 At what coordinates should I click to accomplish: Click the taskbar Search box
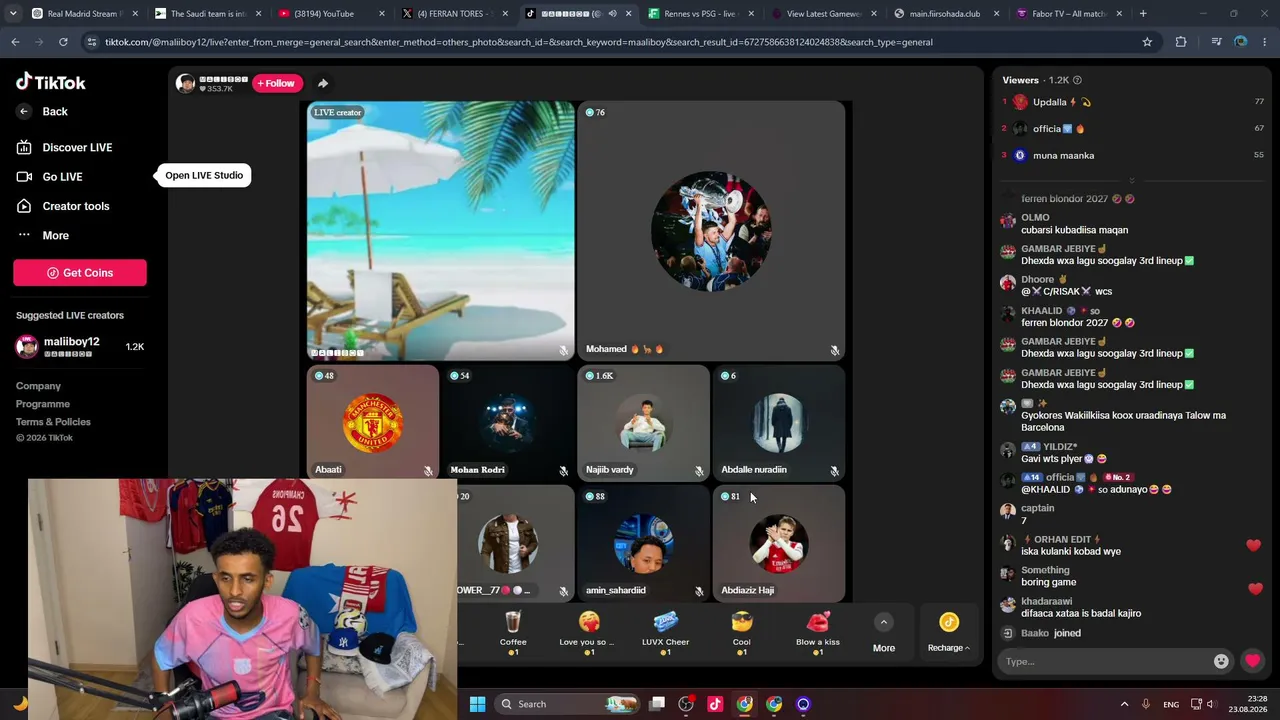click(568, 704)
